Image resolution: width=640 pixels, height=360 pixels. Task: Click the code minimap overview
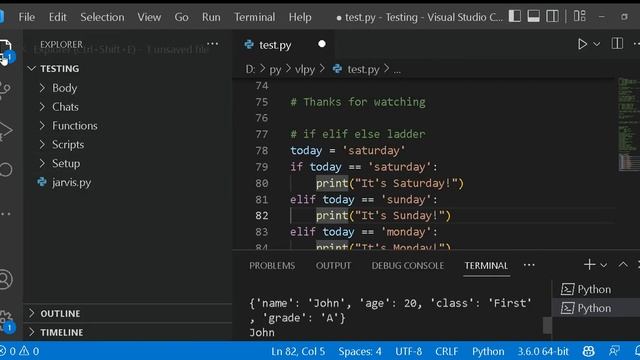tap(629, 124)
